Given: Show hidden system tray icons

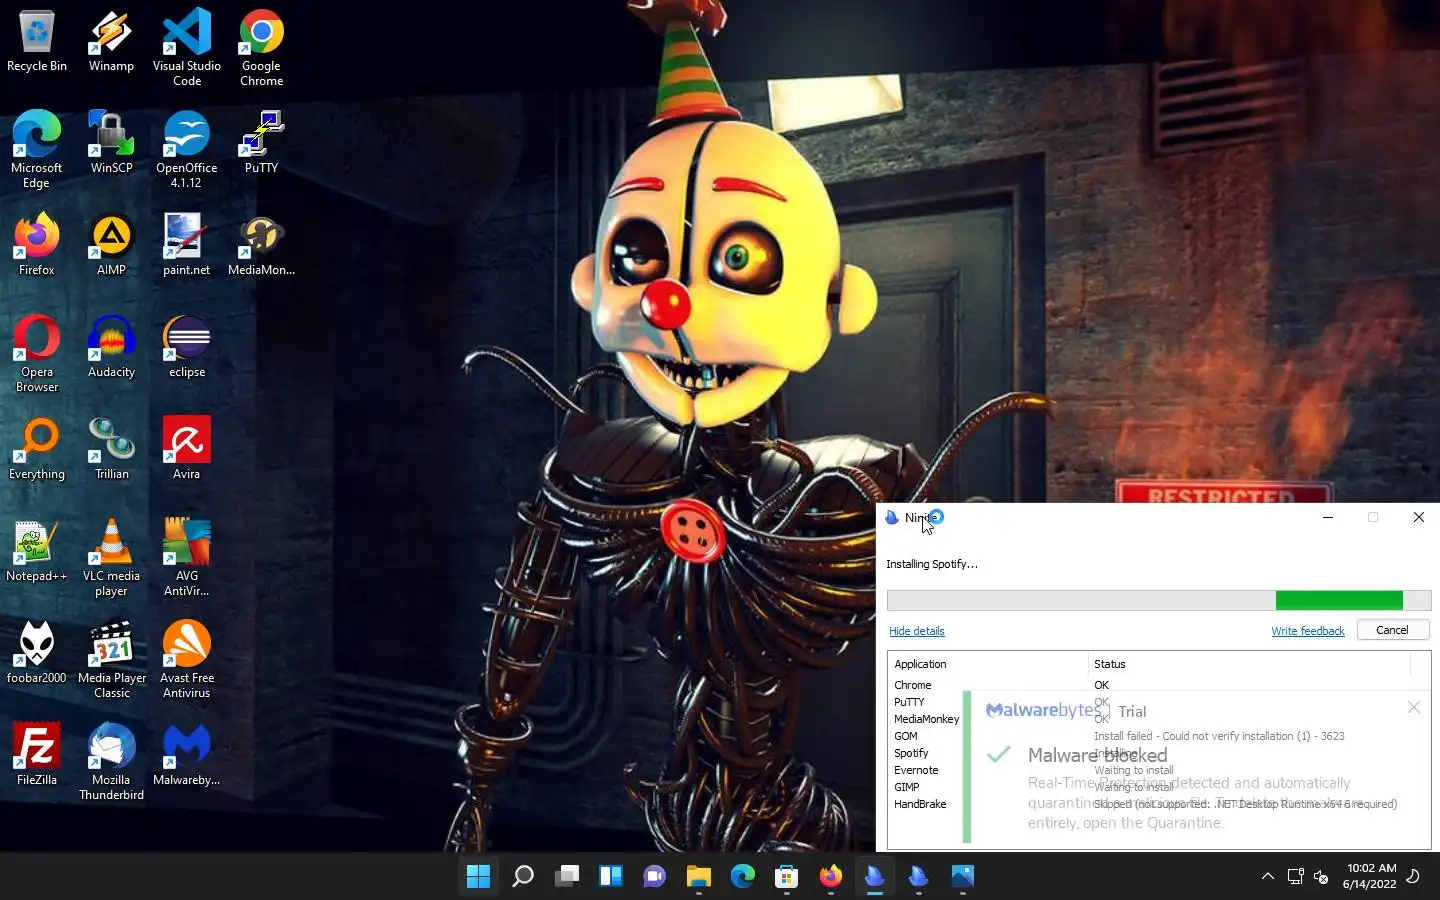Looking at the screenshot, I should tap(1267, 876).
